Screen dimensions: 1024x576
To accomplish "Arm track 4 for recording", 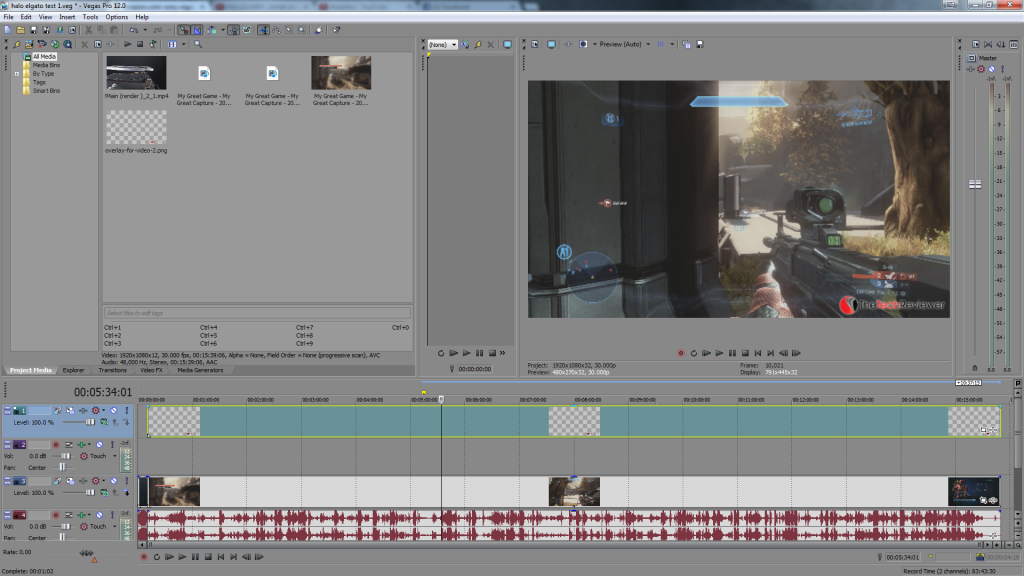I will 57,515.
